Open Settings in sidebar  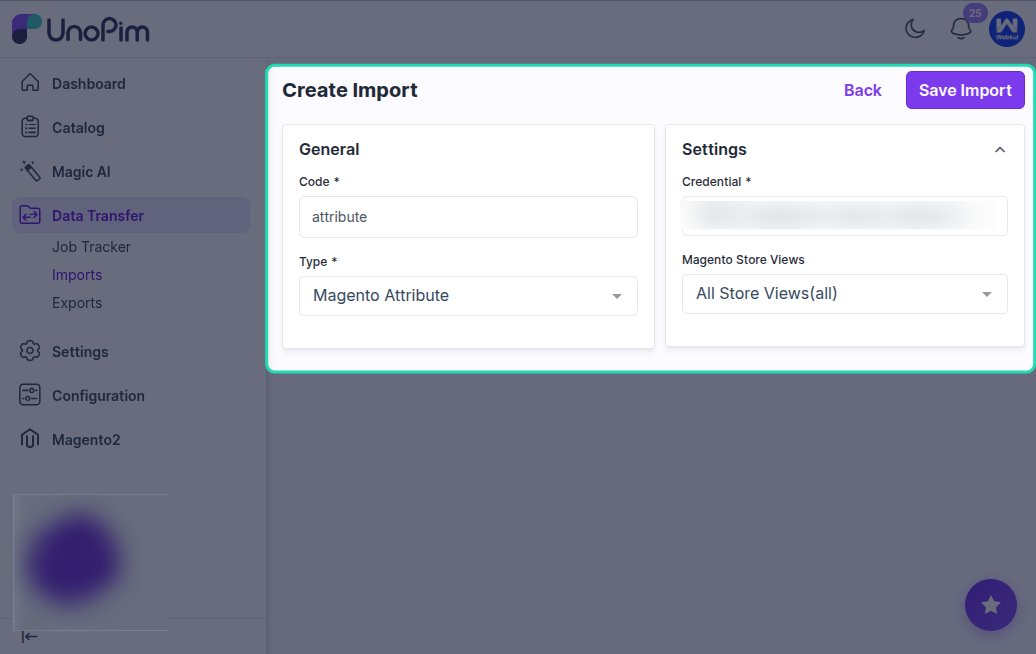[80, 351]
